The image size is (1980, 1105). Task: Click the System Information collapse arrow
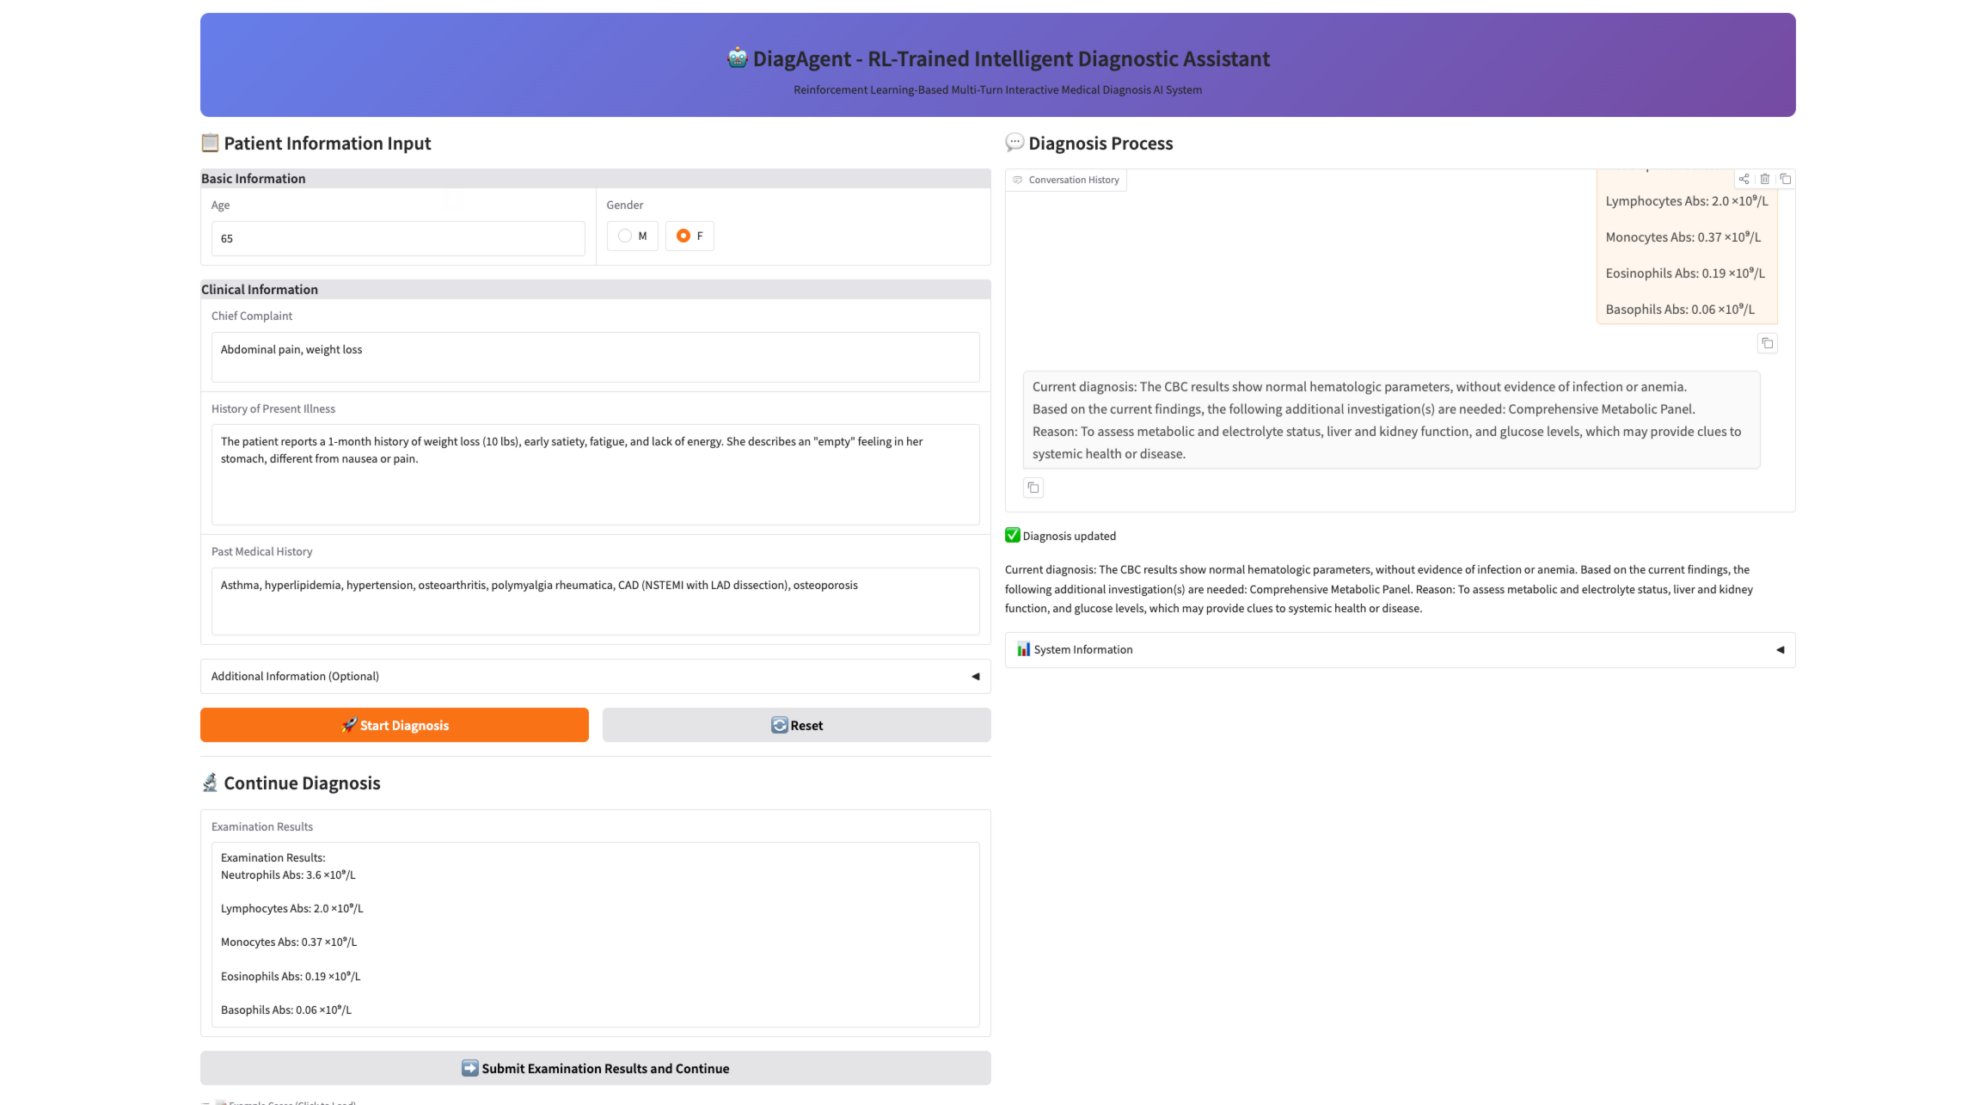1779,650
